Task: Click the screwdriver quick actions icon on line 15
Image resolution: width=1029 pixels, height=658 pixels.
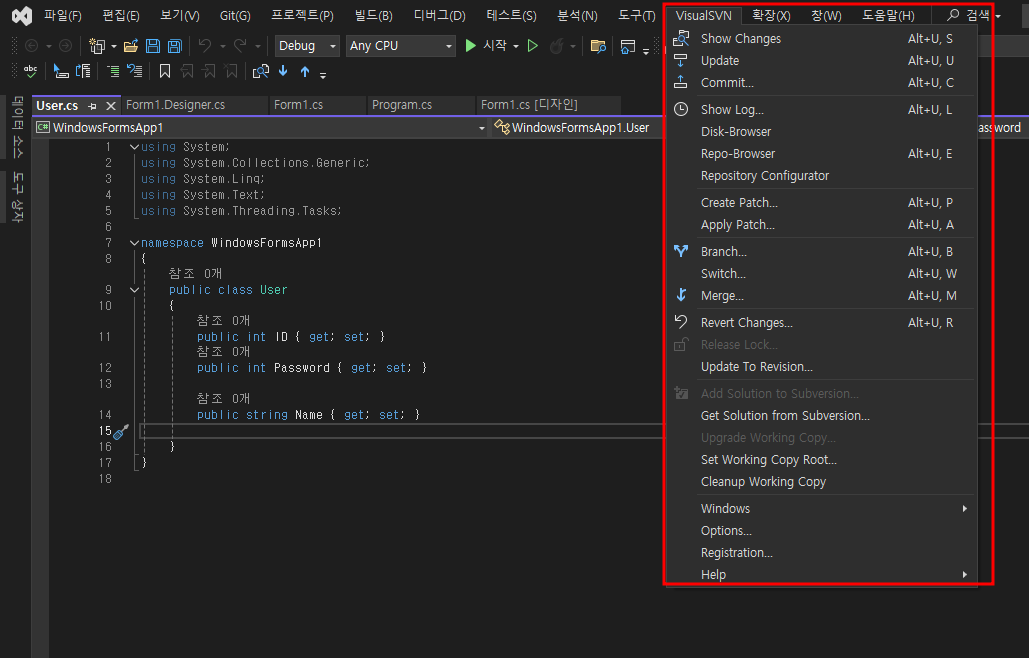Action: 121,431
